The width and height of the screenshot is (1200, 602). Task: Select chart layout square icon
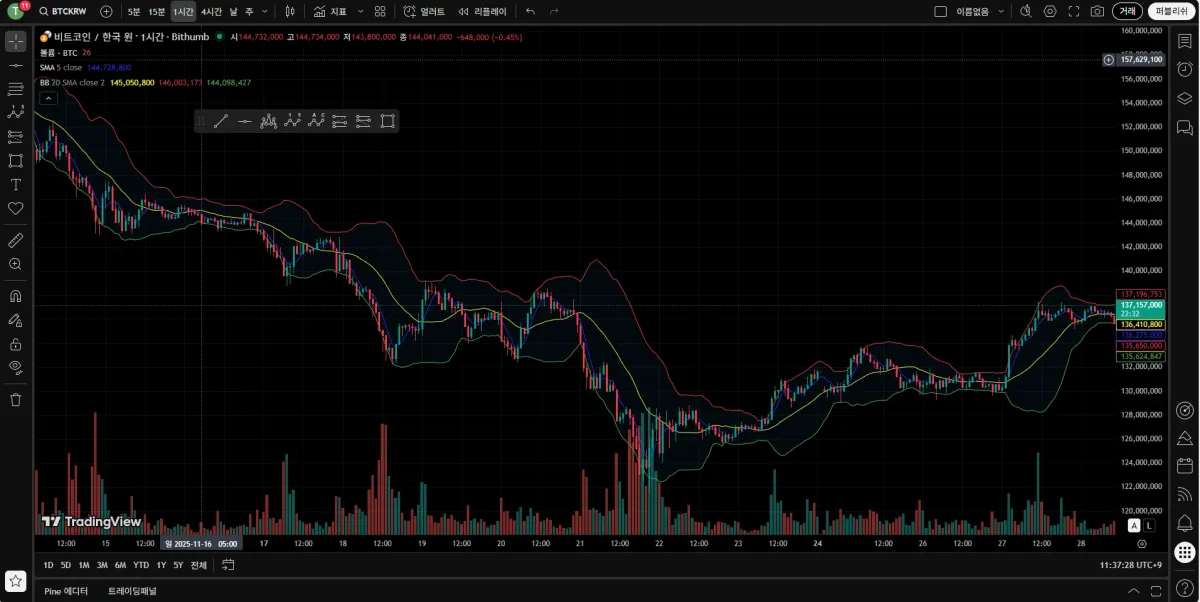click(940, 11)
